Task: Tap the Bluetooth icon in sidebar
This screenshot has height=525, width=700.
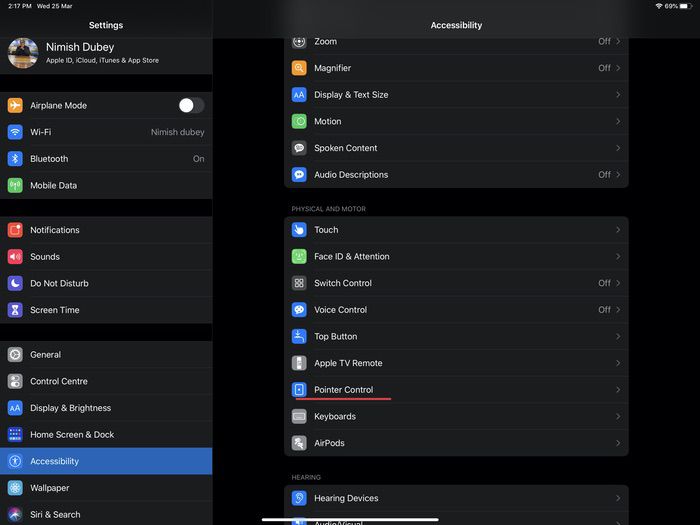Action: [x=15, y=159]
